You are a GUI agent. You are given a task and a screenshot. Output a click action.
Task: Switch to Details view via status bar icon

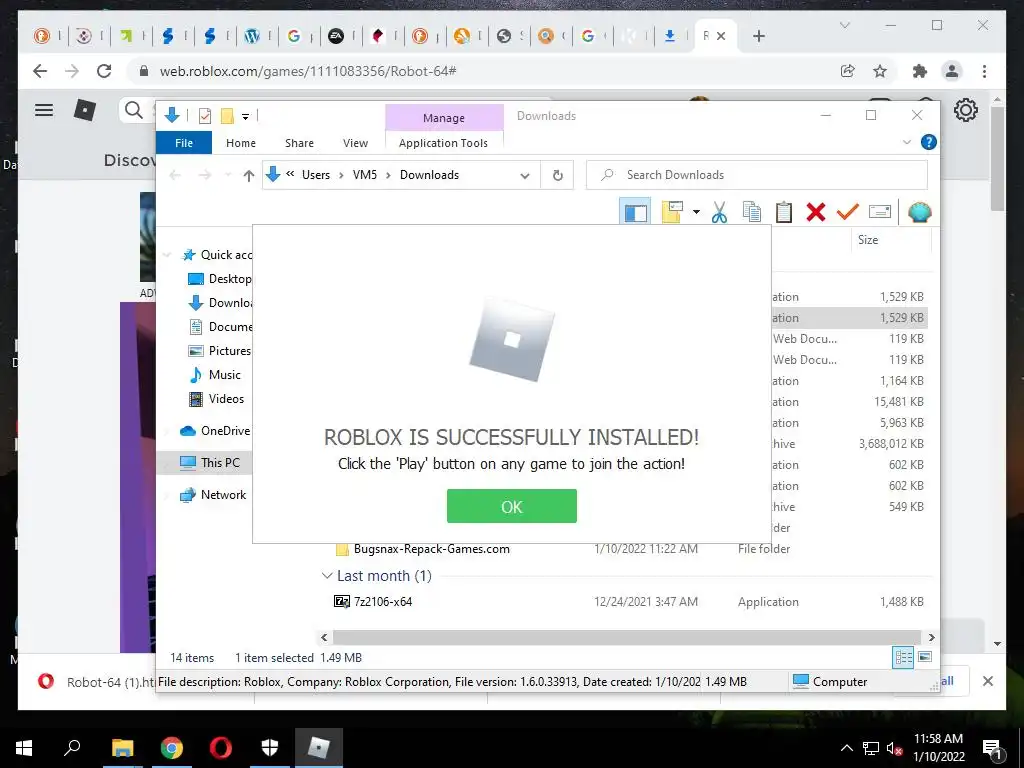click(x=903, y=657)
